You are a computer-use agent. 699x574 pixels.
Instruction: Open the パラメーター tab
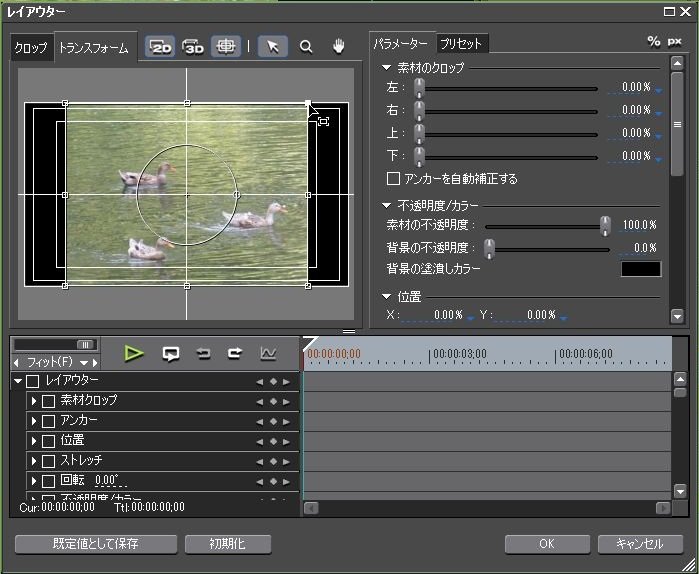pyautogui.click(x=401, y=44)
